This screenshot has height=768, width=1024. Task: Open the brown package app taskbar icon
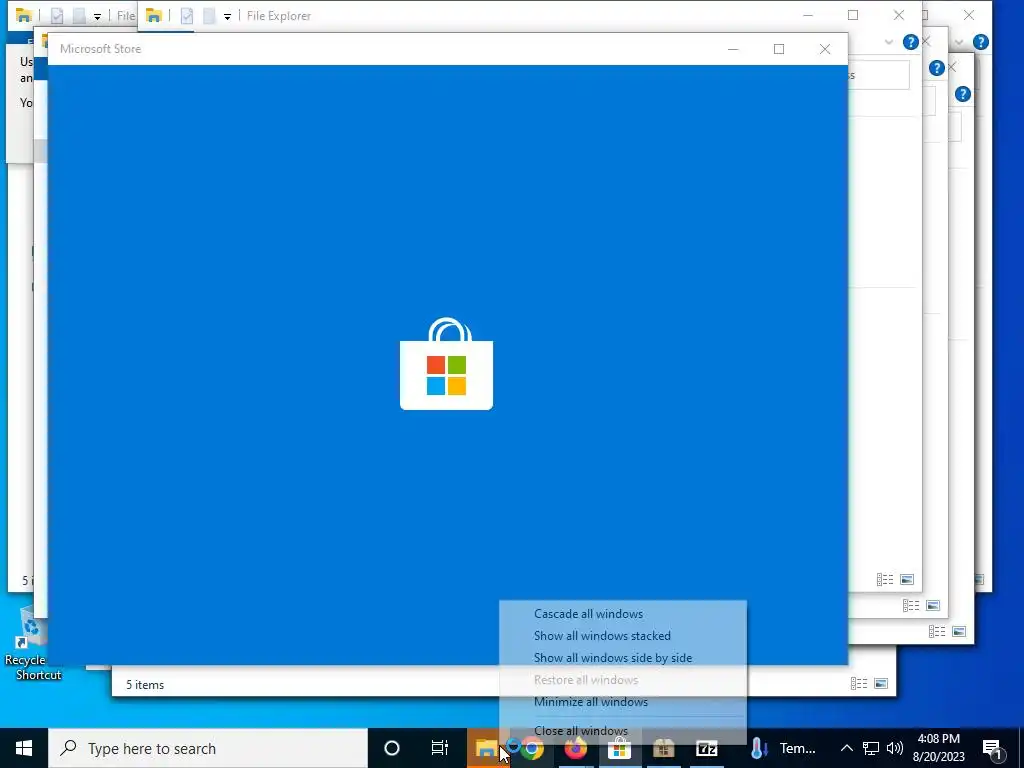tap(663, 749)
